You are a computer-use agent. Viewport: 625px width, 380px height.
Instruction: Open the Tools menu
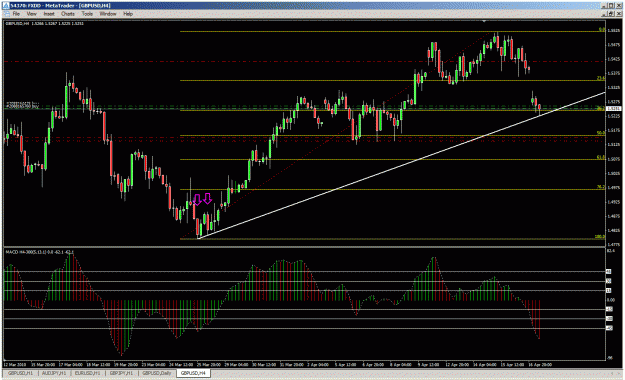click(x=87, y=14)
